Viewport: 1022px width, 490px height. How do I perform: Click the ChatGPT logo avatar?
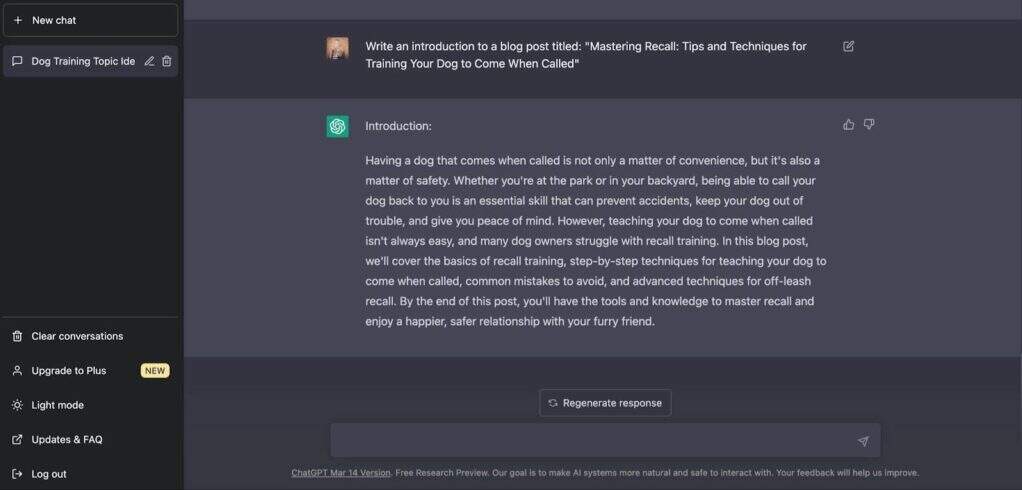pyautogui.click(x=338, y=126)
